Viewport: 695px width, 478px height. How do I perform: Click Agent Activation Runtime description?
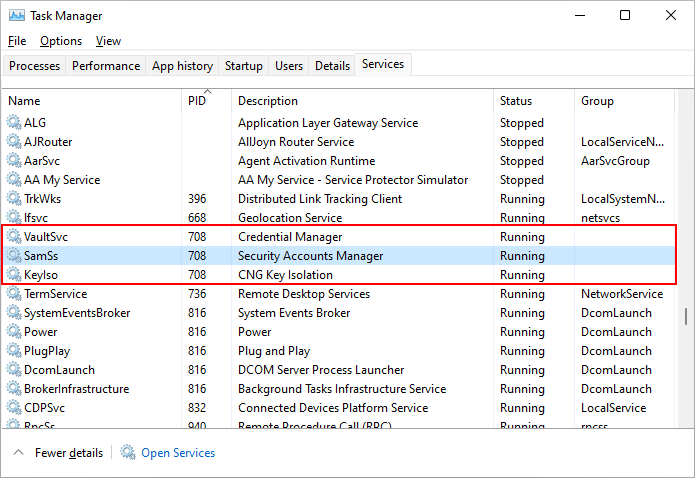coord(306,161)
